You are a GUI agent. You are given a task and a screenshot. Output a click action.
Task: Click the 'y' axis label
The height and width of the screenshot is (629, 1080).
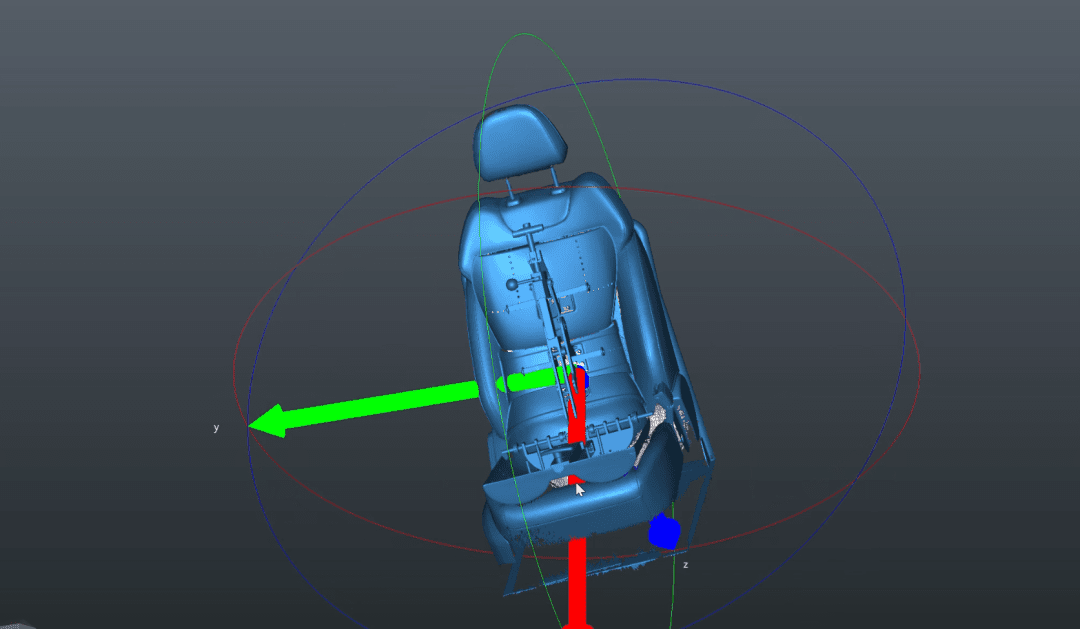[216, 428]
